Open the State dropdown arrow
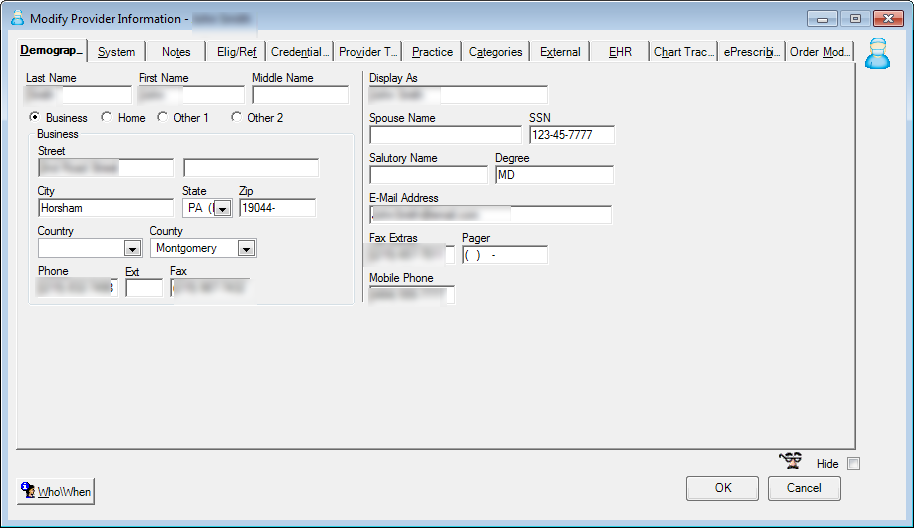 pos(223,209)
